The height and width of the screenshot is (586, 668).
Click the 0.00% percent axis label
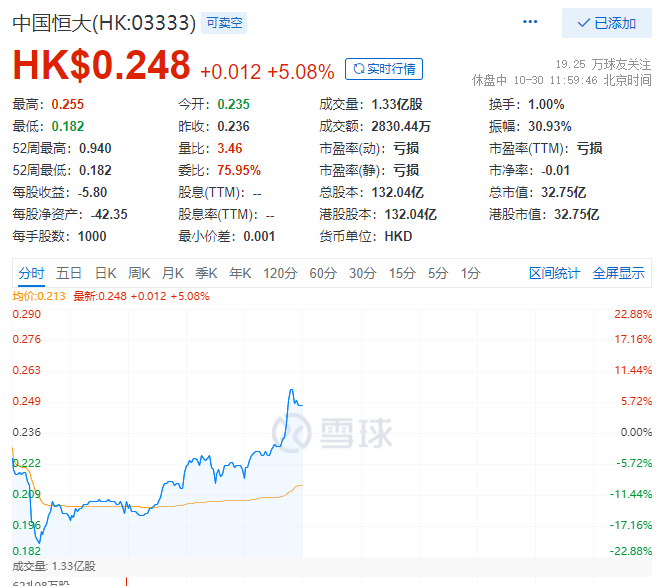(x=636, y=432)
